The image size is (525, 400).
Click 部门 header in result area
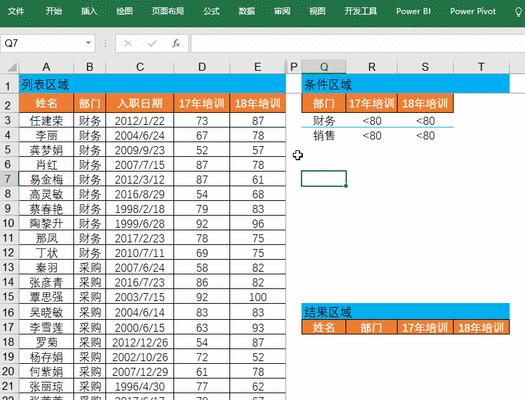click(372, 327)
